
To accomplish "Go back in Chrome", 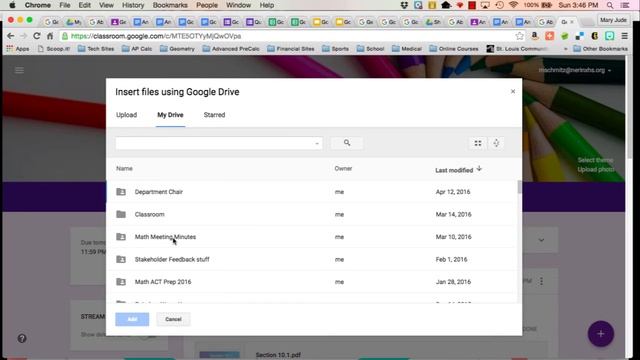I will click(11, 36).
